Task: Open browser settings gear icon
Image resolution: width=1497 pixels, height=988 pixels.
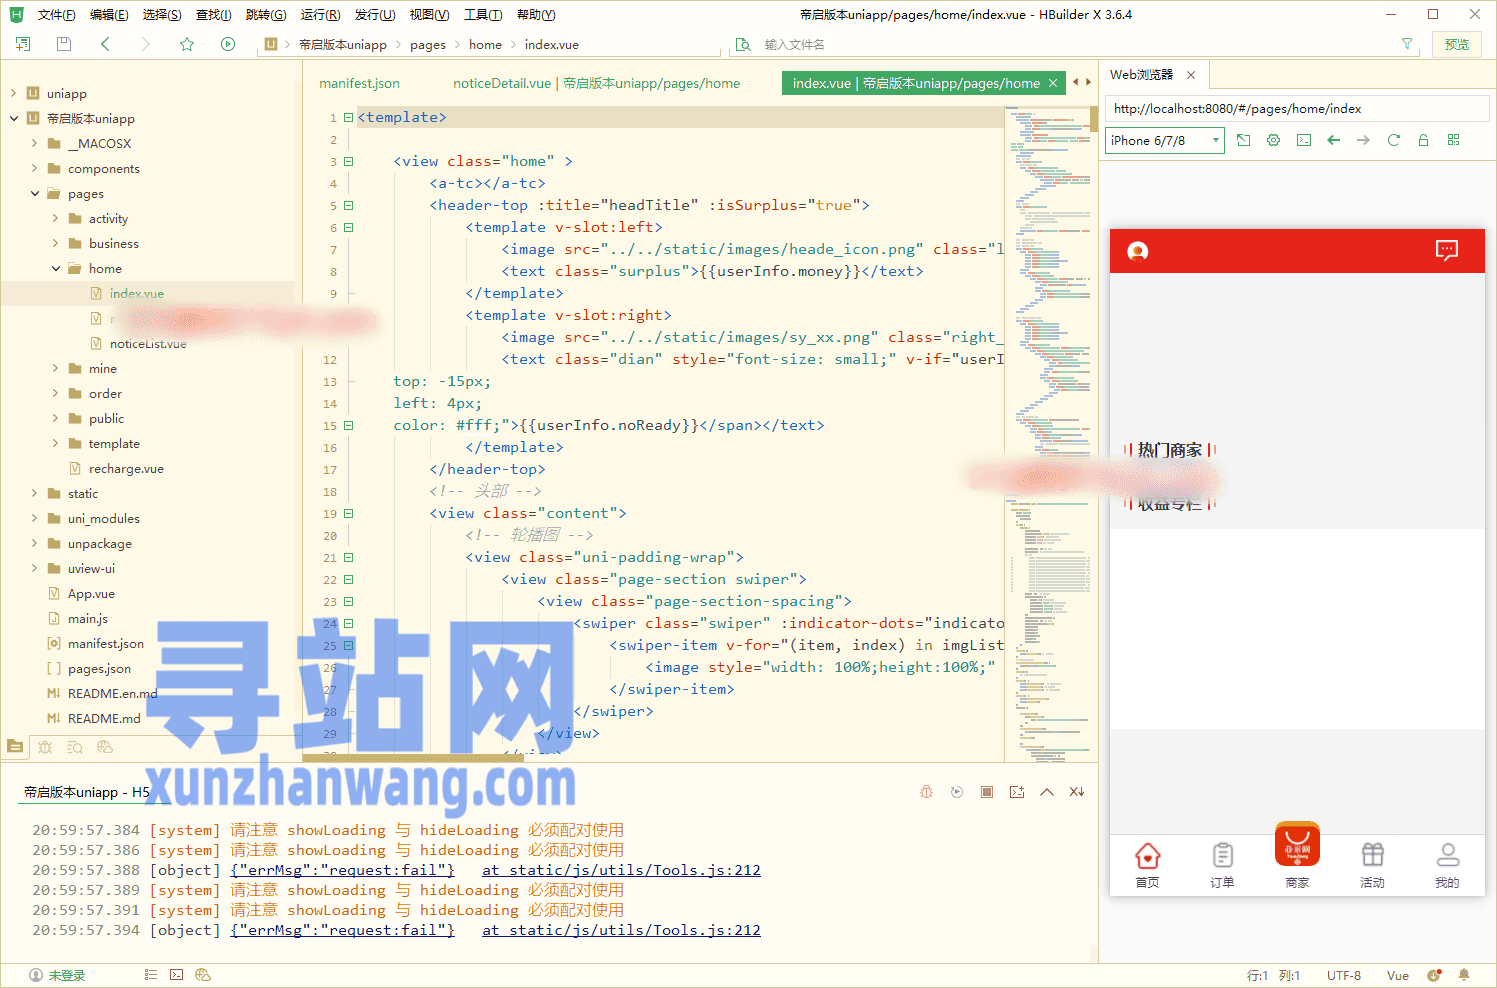Action: pos(1273,140)
